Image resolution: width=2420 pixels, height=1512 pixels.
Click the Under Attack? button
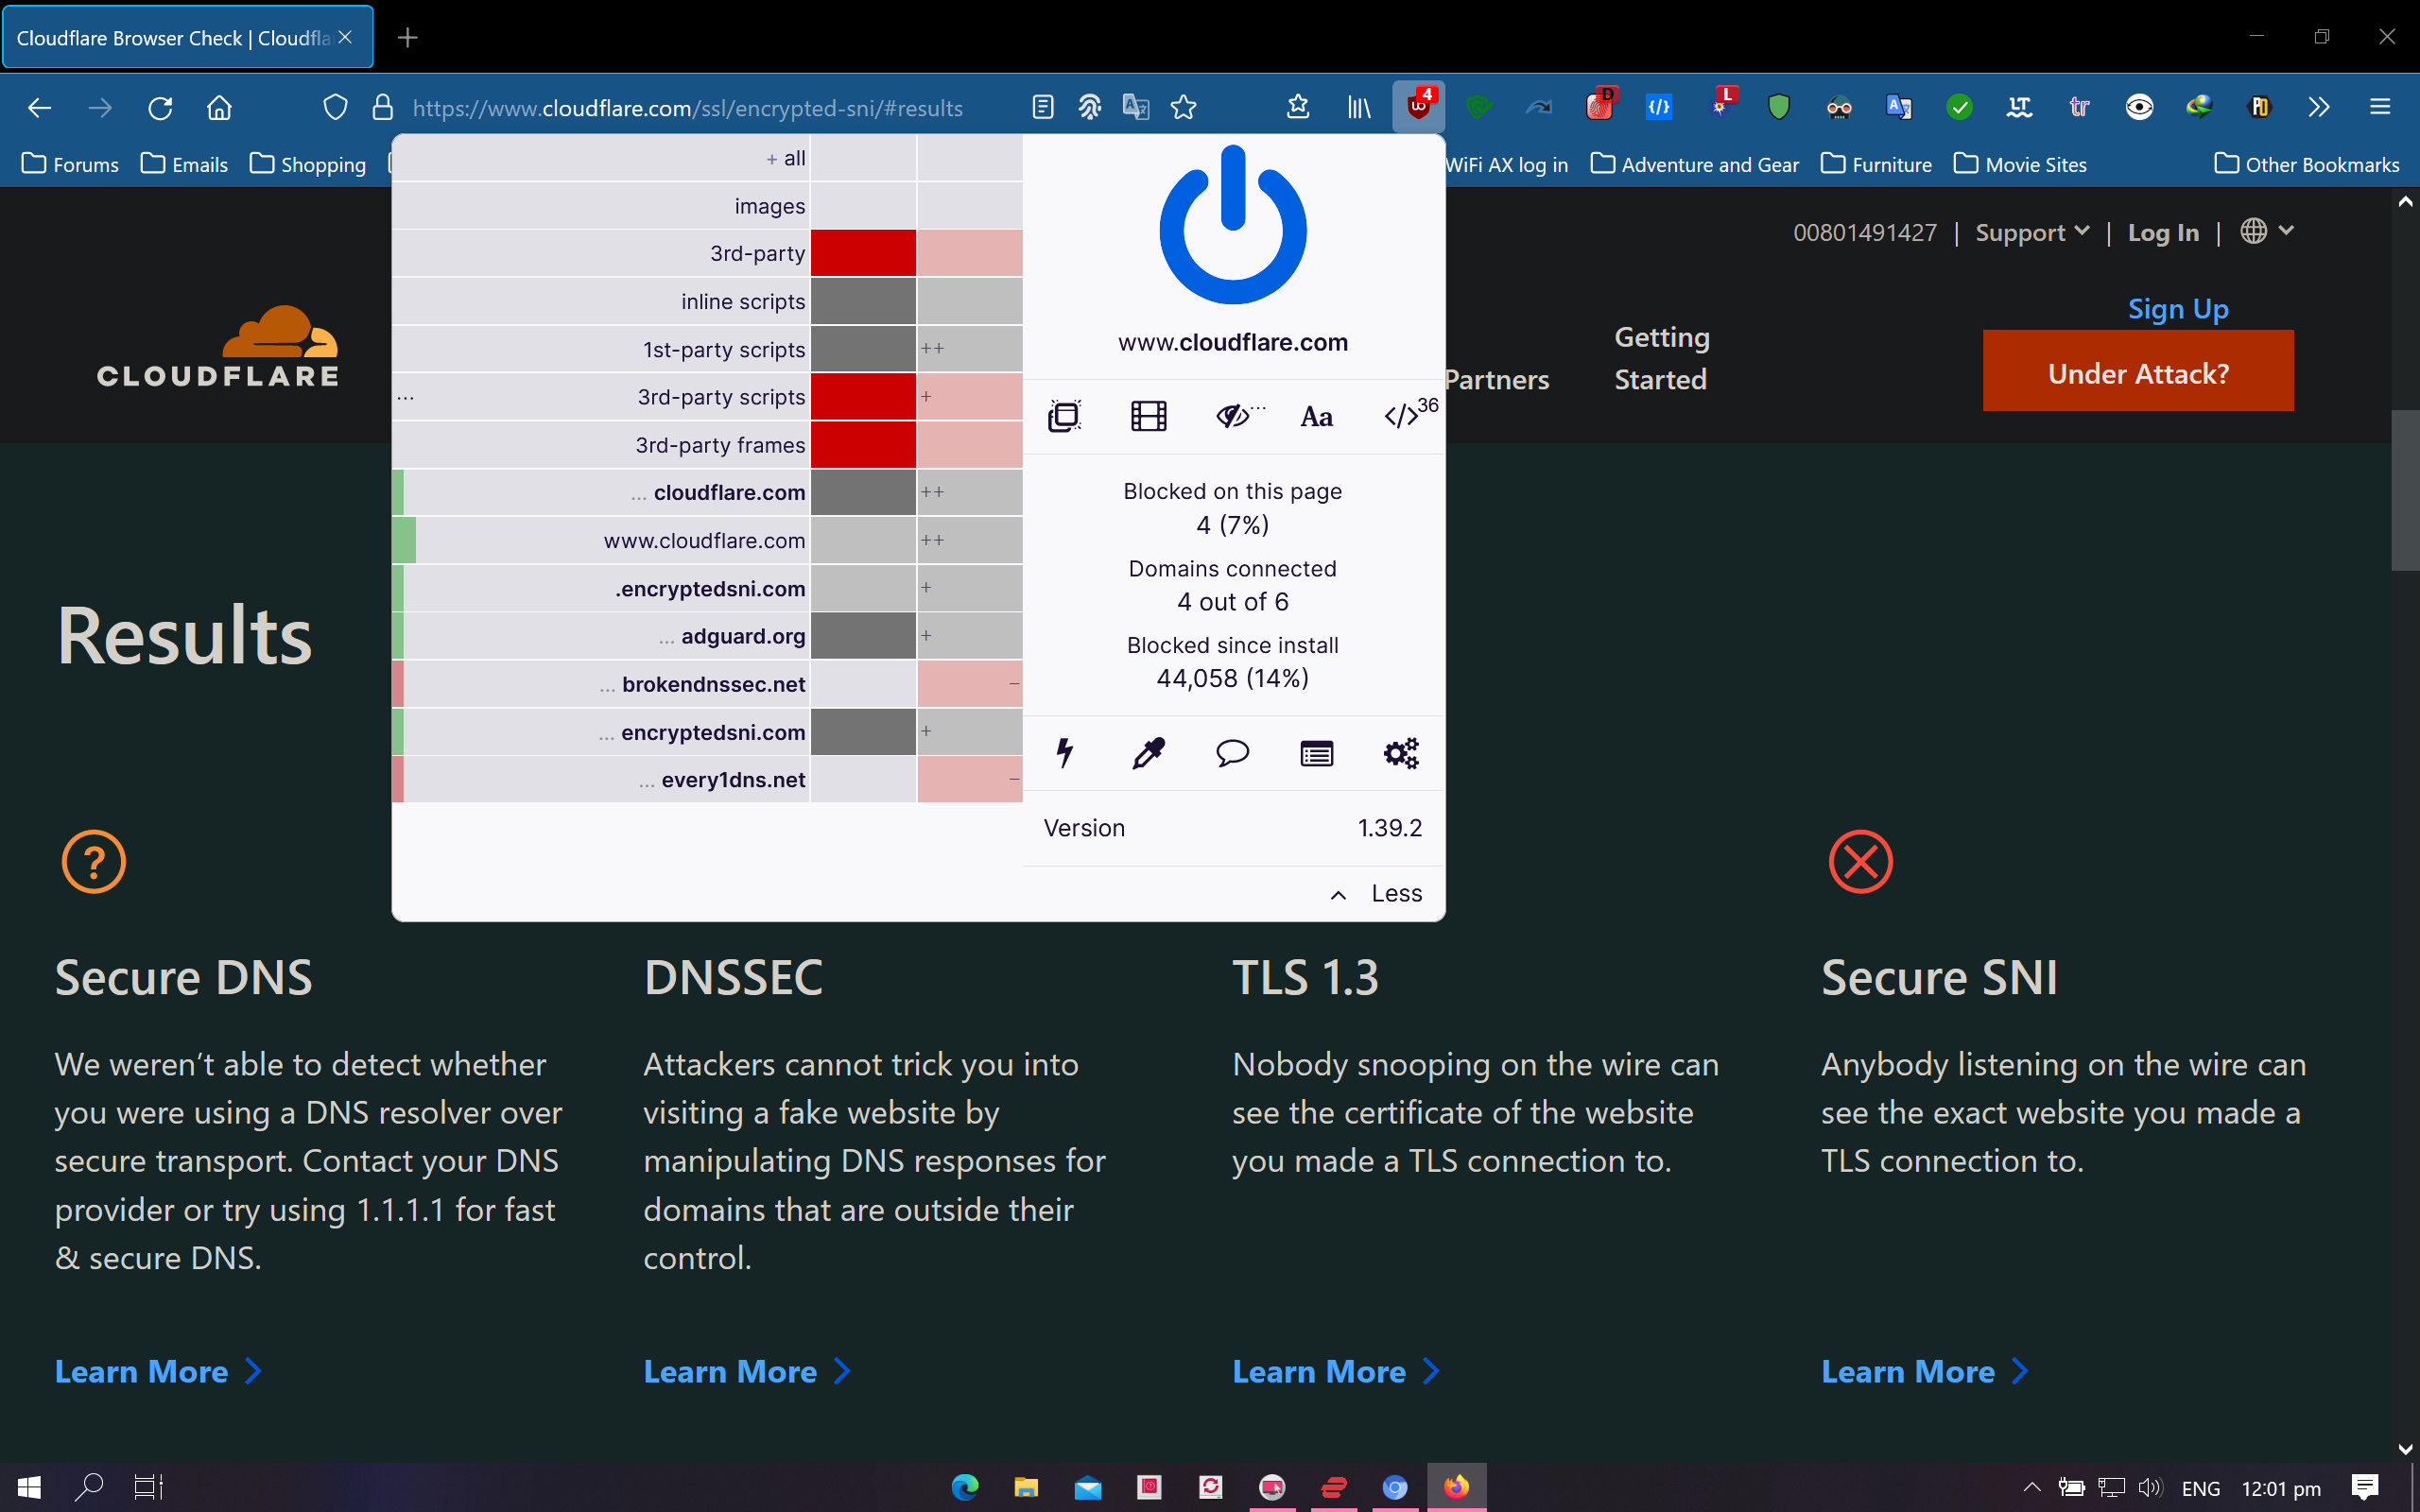(2137, 372)
